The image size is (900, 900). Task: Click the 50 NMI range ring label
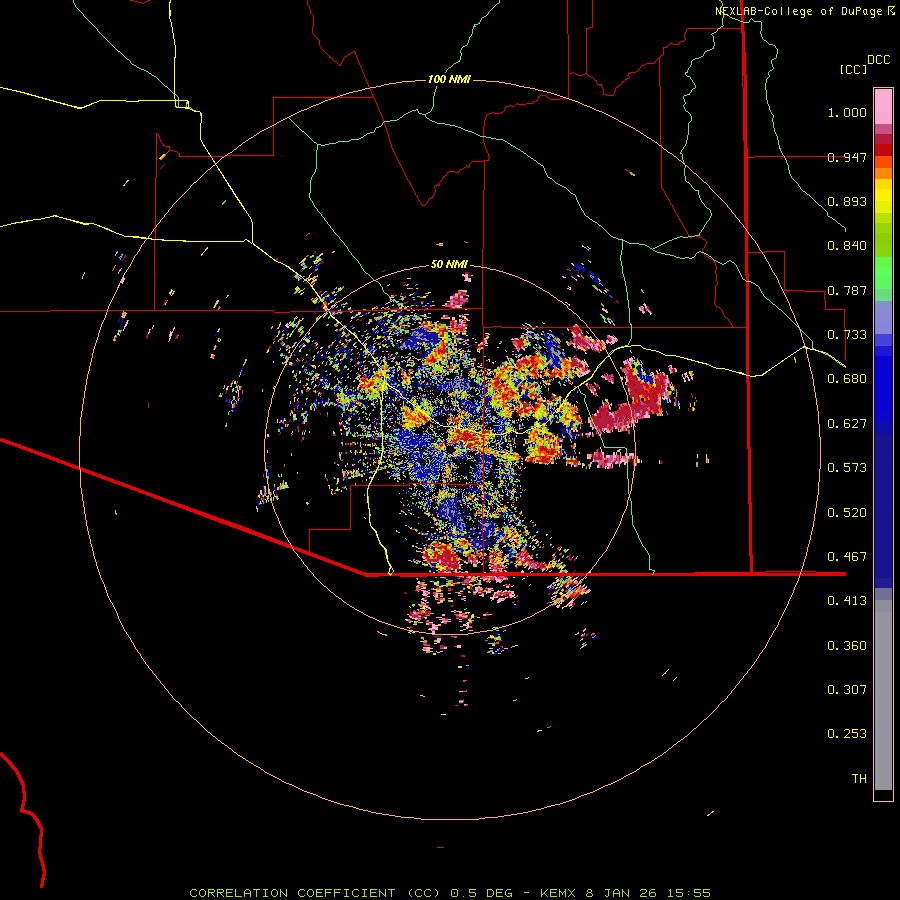(x=449, y=264)
